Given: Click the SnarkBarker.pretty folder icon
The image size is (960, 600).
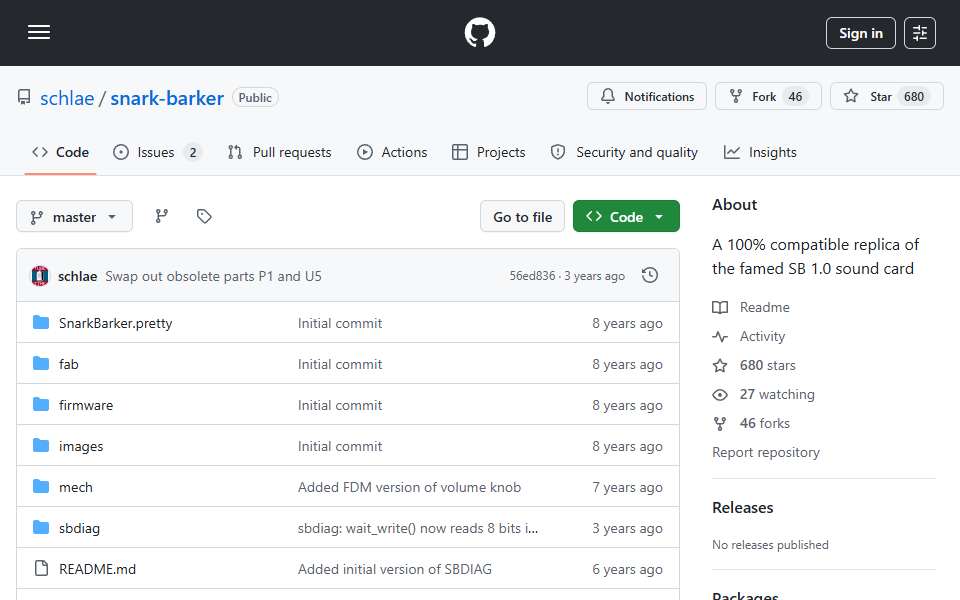Looking at the screenshot, I should point(41,323).
